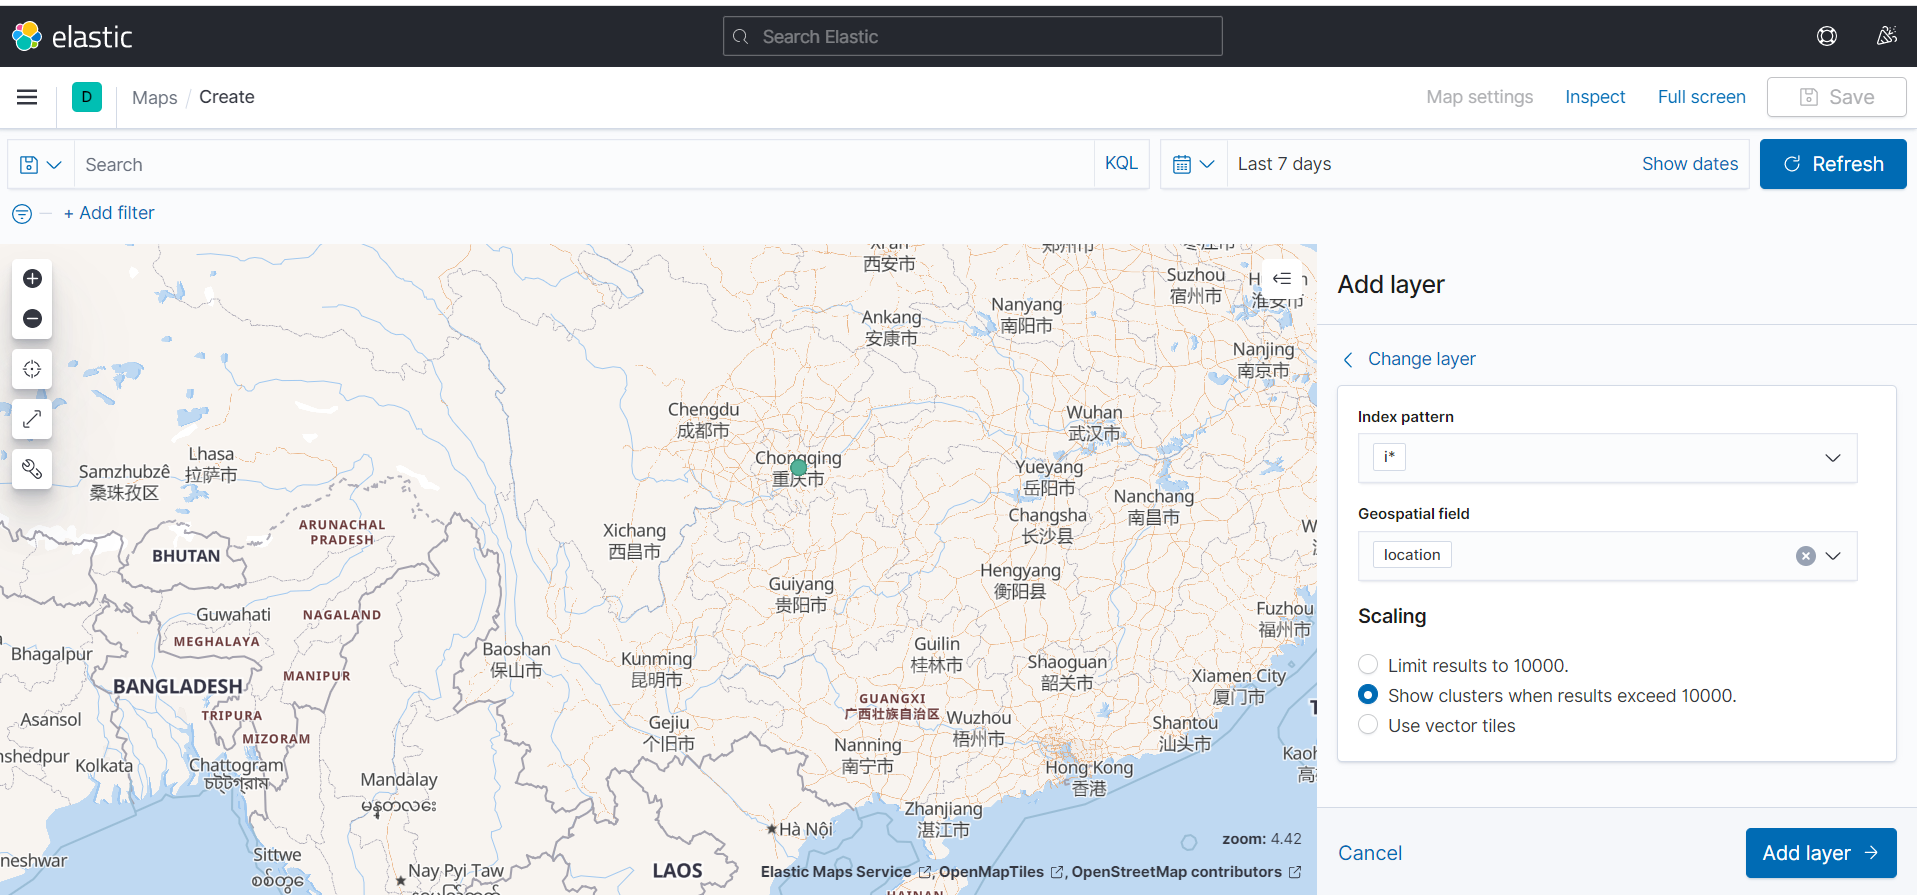Go to Maps breadcrumb
Image resolution: width=1917 pixels, height=895 pixels.
154,98
